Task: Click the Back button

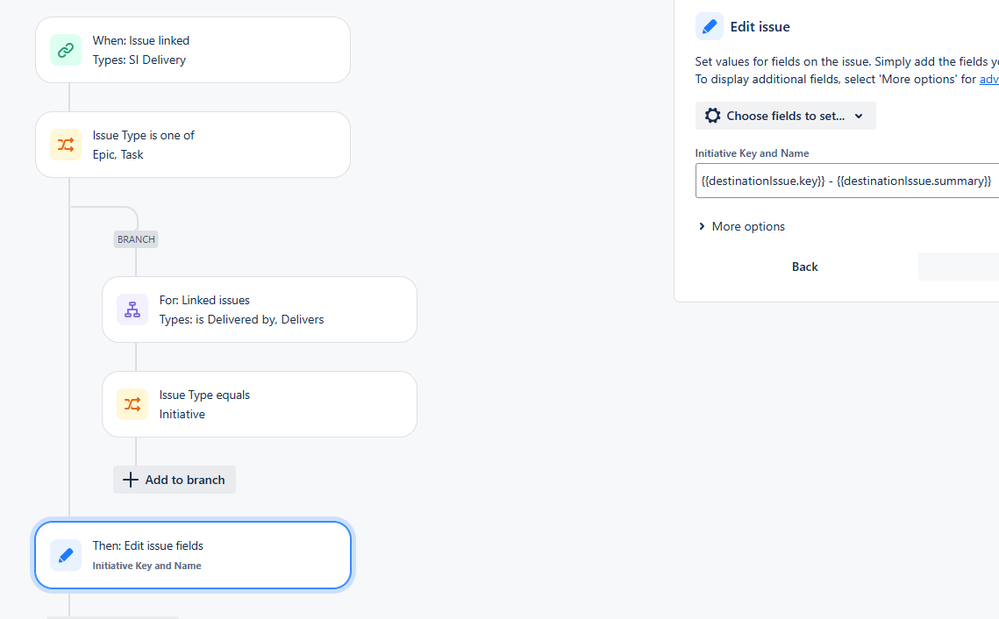Action: tap(805, 267)
